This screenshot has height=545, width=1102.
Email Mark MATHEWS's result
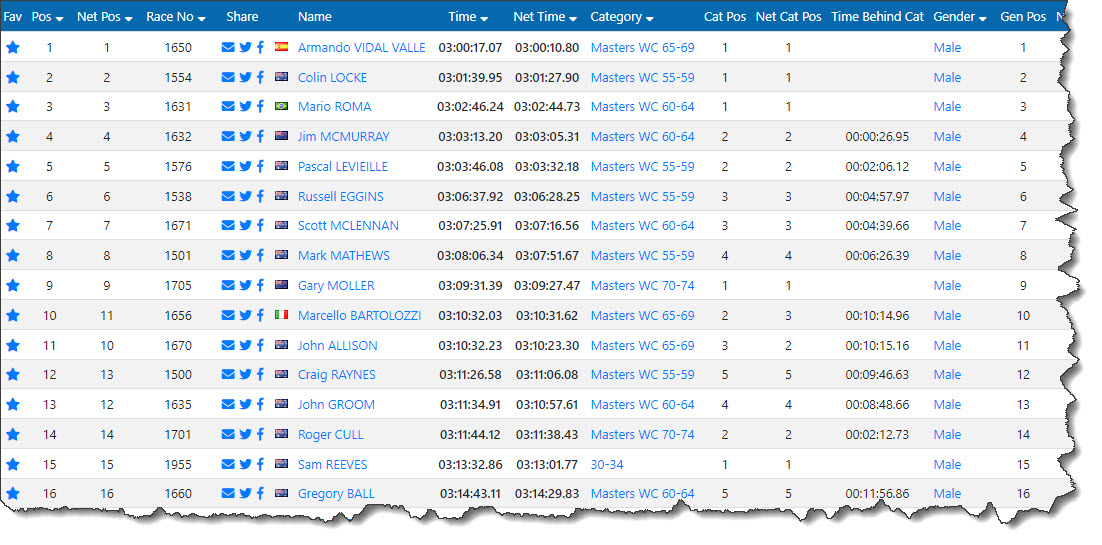tap(228, 255)
